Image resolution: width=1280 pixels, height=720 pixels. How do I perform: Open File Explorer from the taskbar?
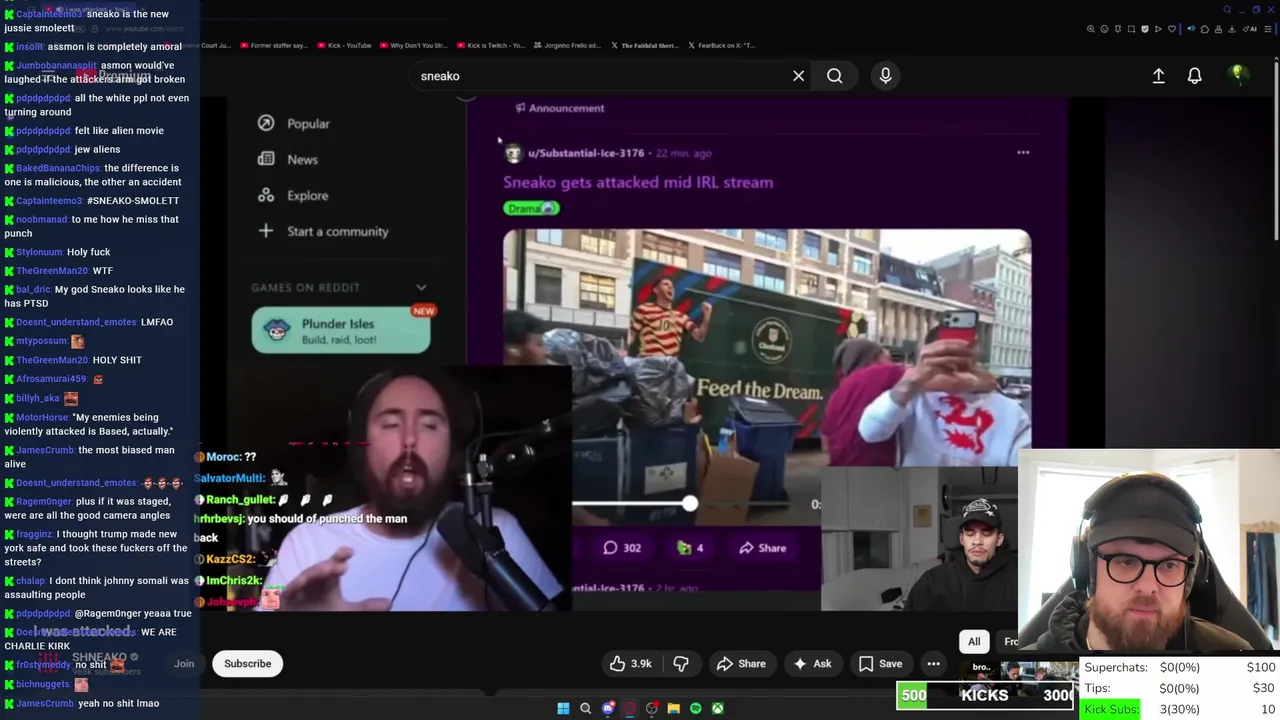[673, 709]
